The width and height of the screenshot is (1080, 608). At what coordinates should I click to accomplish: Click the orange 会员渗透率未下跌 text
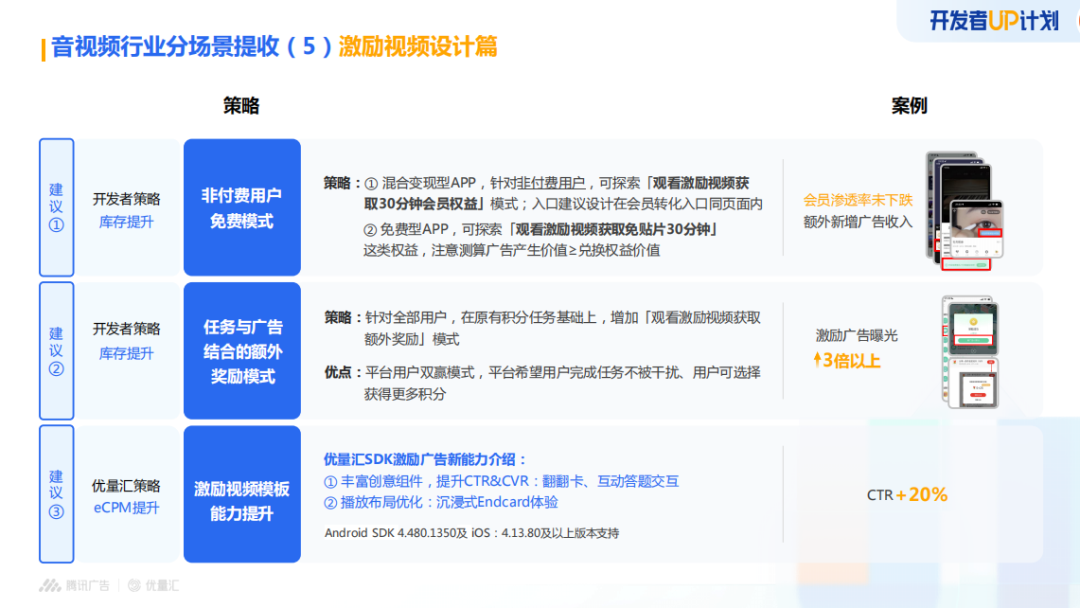pyautogui.click(x=858, y=200)
